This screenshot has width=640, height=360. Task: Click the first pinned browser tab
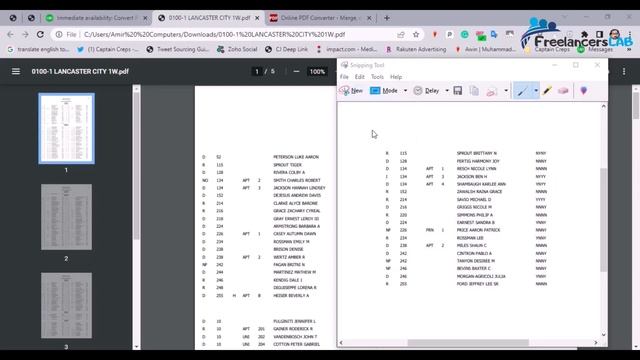[x=13, y=18]
